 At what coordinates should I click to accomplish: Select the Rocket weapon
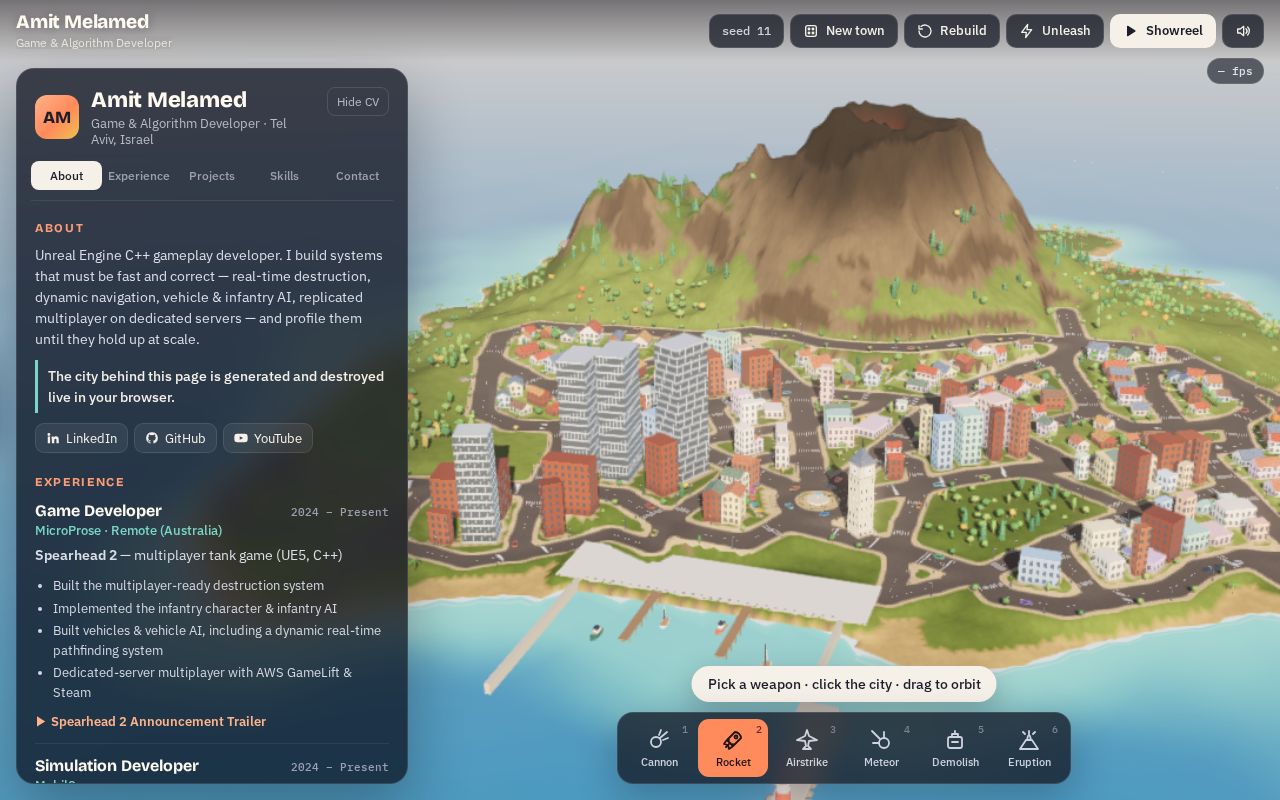(x=733, y=748)
